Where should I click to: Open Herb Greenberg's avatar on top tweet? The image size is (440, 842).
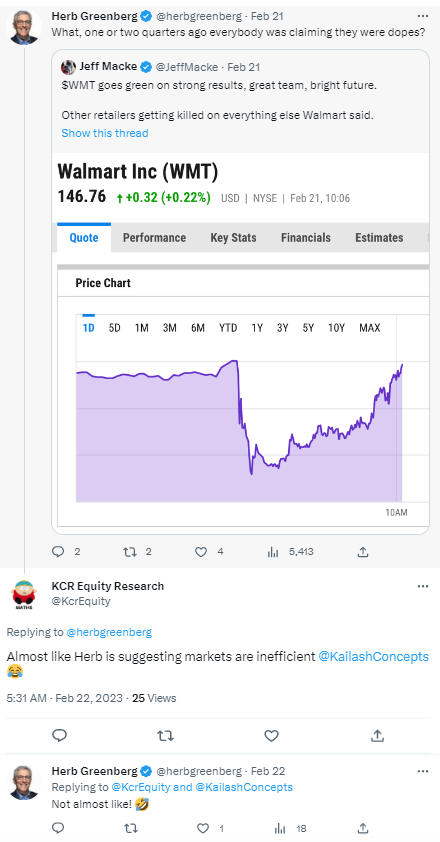pos(24,26)
